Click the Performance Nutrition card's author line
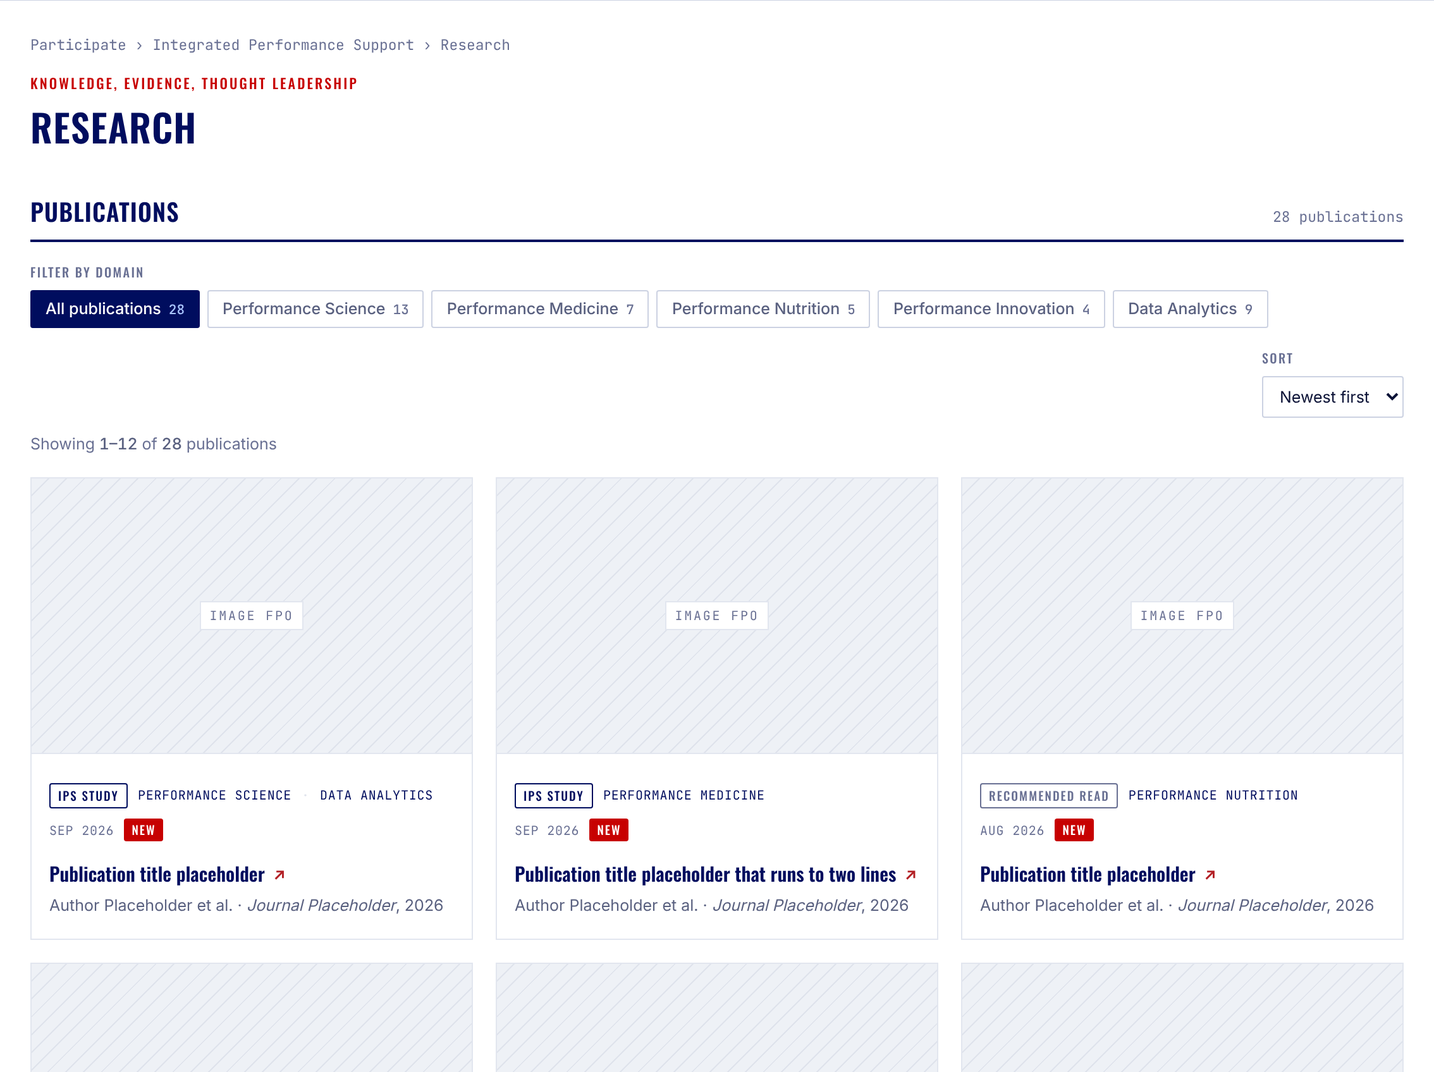 [1177, 905]
